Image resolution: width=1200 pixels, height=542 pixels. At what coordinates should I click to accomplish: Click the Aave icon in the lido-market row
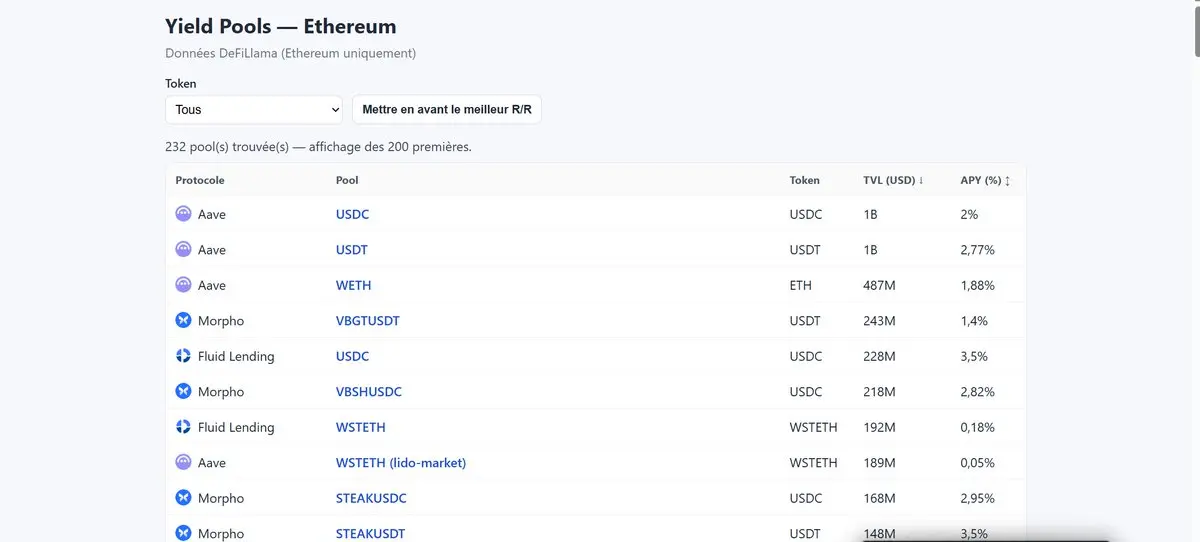point(183,463)
